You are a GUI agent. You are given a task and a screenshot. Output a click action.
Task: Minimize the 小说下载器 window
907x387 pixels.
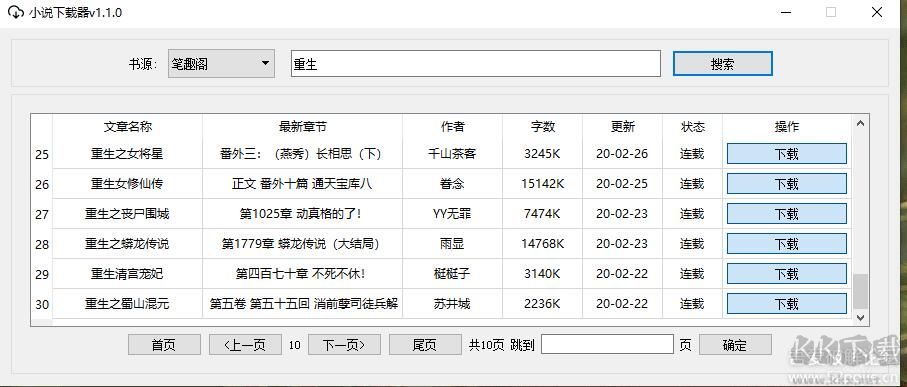[x=785, y=12]
